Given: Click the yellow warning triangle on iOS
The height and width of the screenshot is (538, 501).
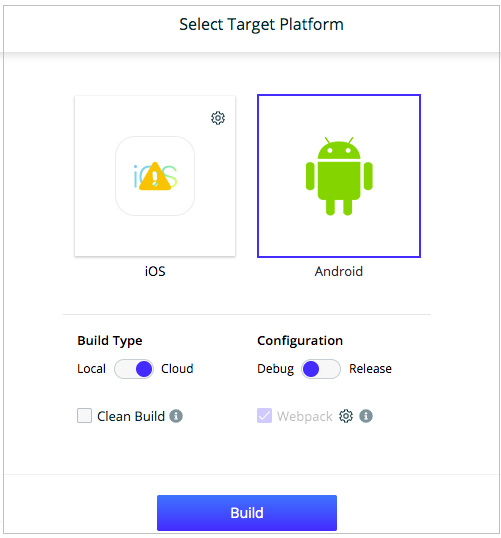Looking at the screenshot, I should pos(155,176).
